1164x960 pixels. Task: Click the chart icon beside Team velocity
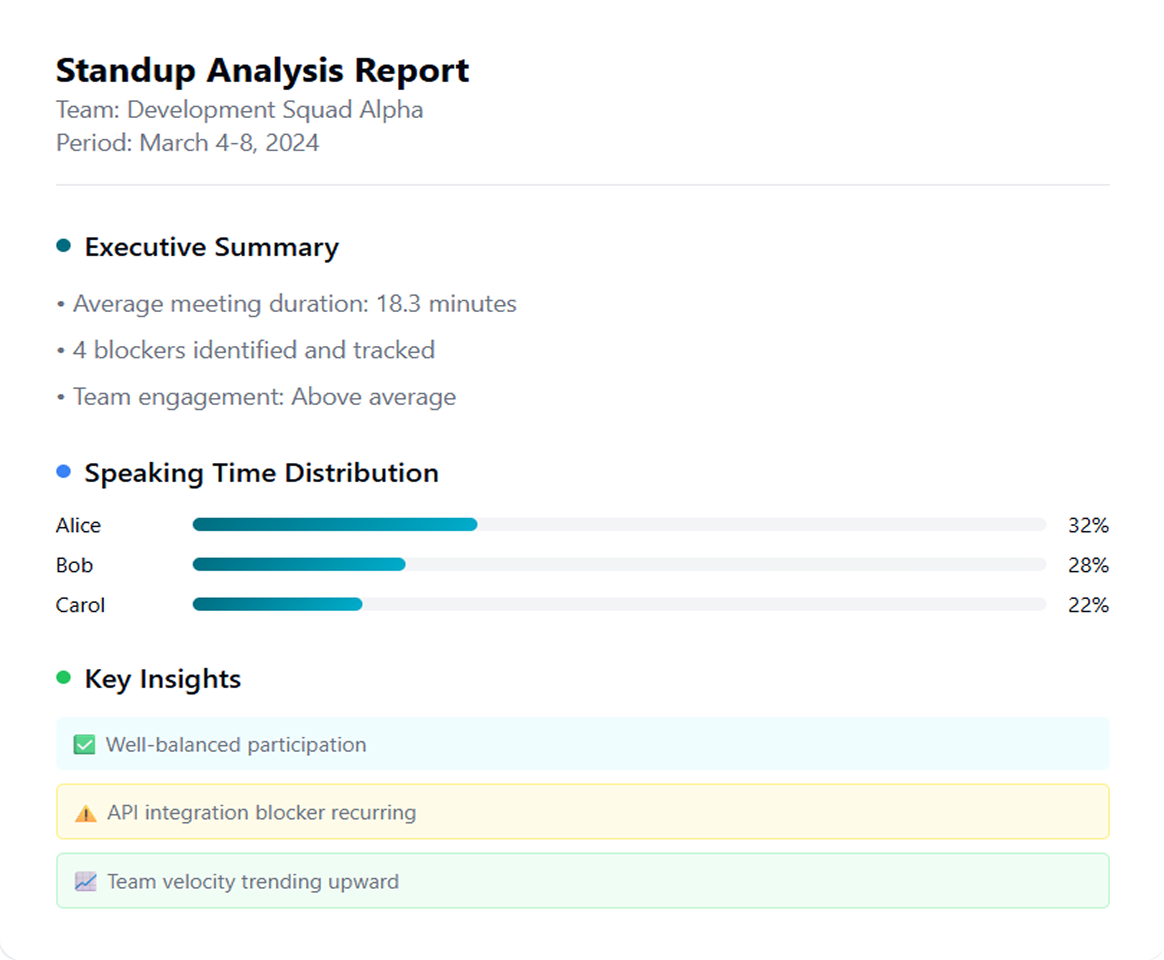[x=85, y=881]
